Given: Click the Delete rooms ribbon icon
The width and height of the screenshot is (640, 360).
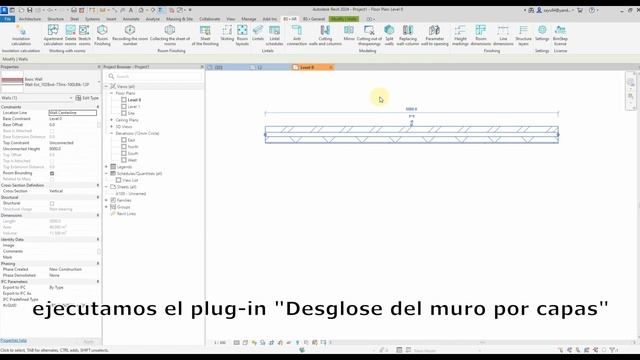Looking at the screenshot, I should point(71,35).
